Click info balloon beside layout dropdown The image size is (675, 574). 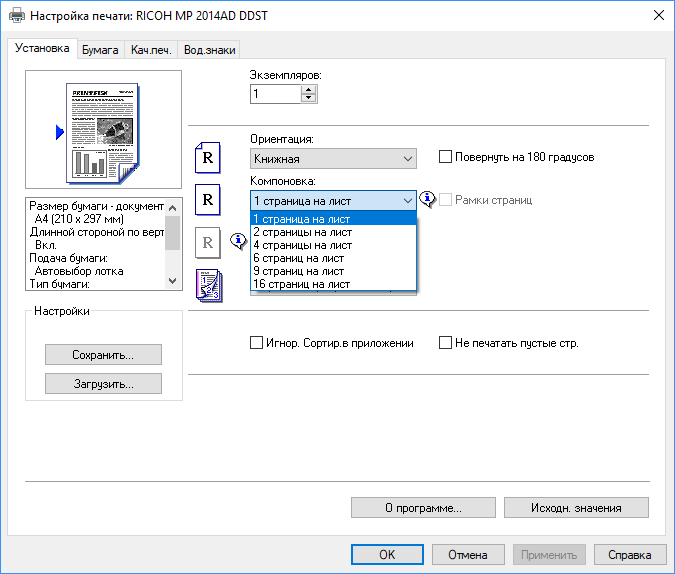[x=427, y=199]
